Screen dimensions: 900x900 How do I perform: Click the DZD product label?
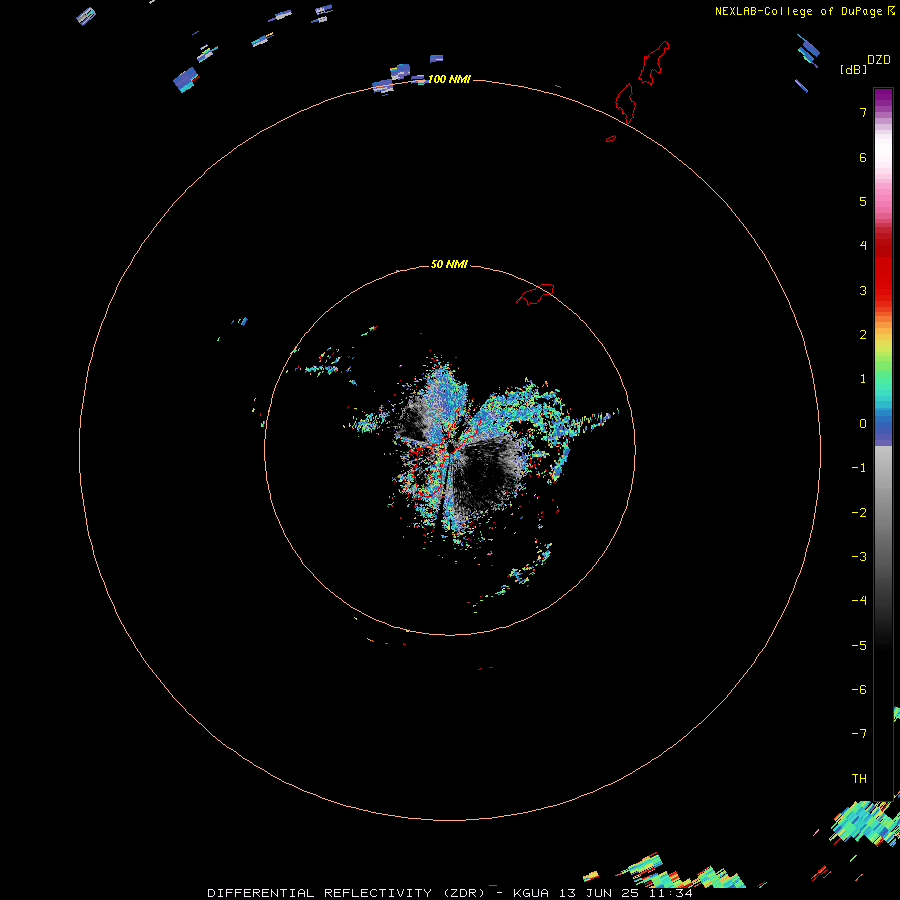click(x=878, y=60)
